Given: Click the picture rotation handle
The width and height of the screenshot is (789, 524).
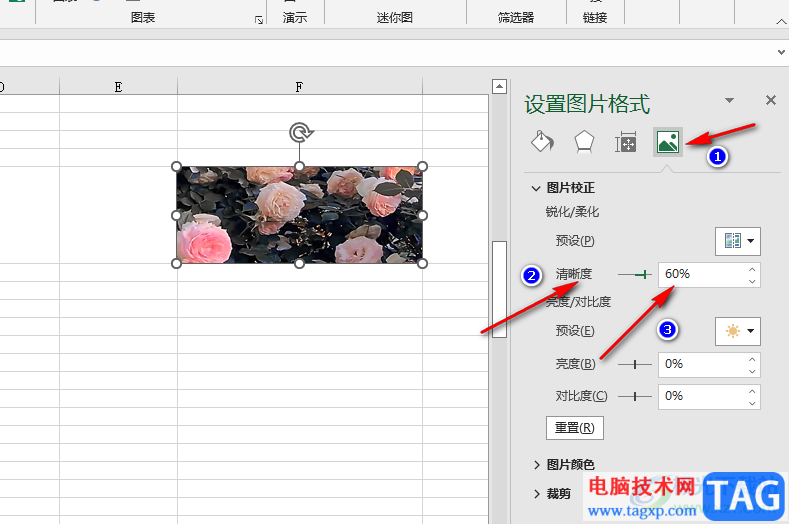Looking at the screenshot, I should [x=300, y=133].
